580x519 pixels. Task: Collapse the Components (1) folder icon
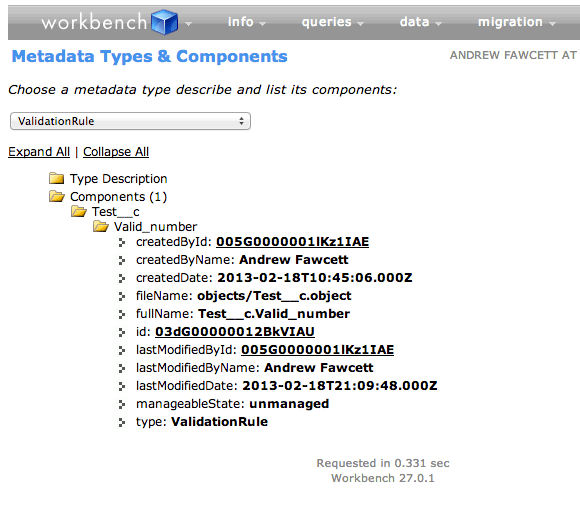(x=57, y=196)
